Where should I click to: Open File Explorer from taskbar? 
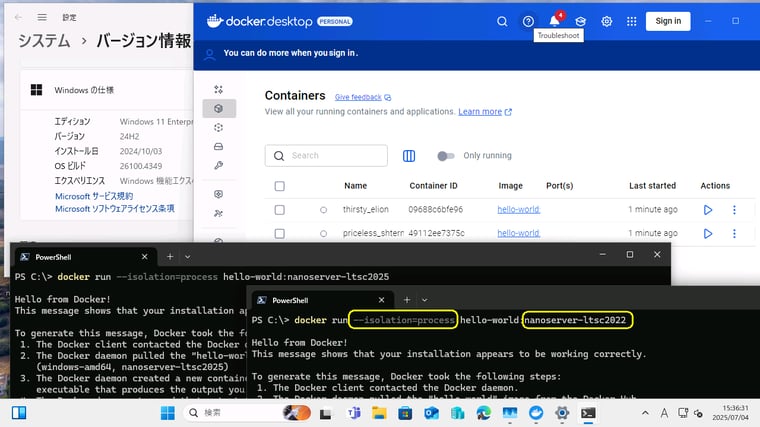(x=379, y=413)
